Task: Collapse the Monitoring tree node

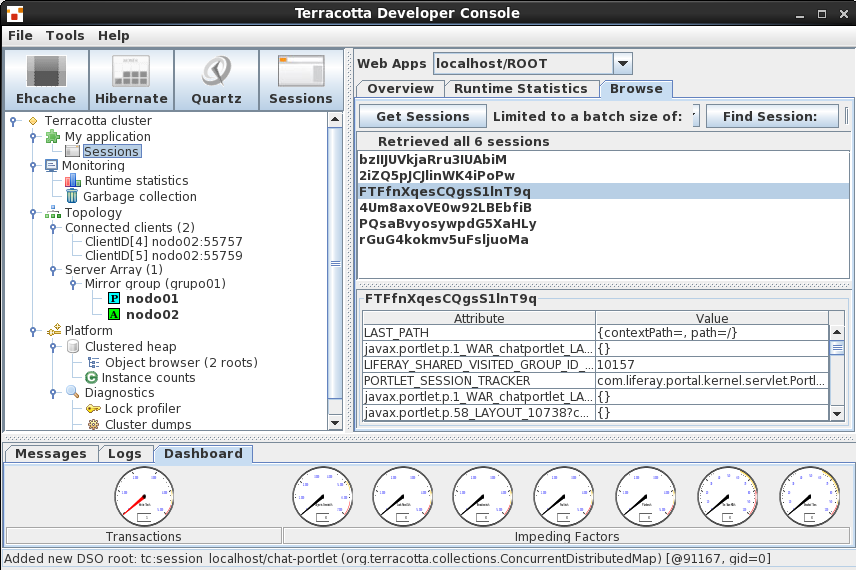Action: 33,165
